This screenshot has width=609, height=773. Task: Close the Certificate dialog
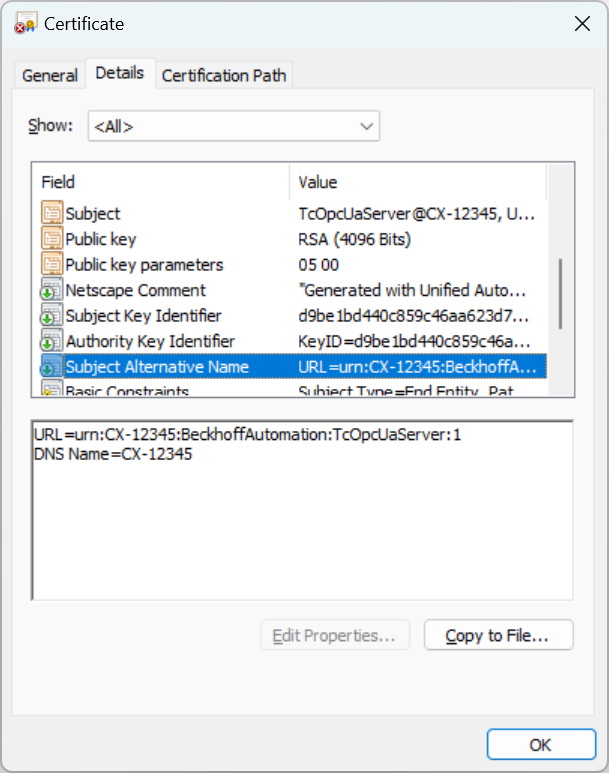tap(582, 23)
